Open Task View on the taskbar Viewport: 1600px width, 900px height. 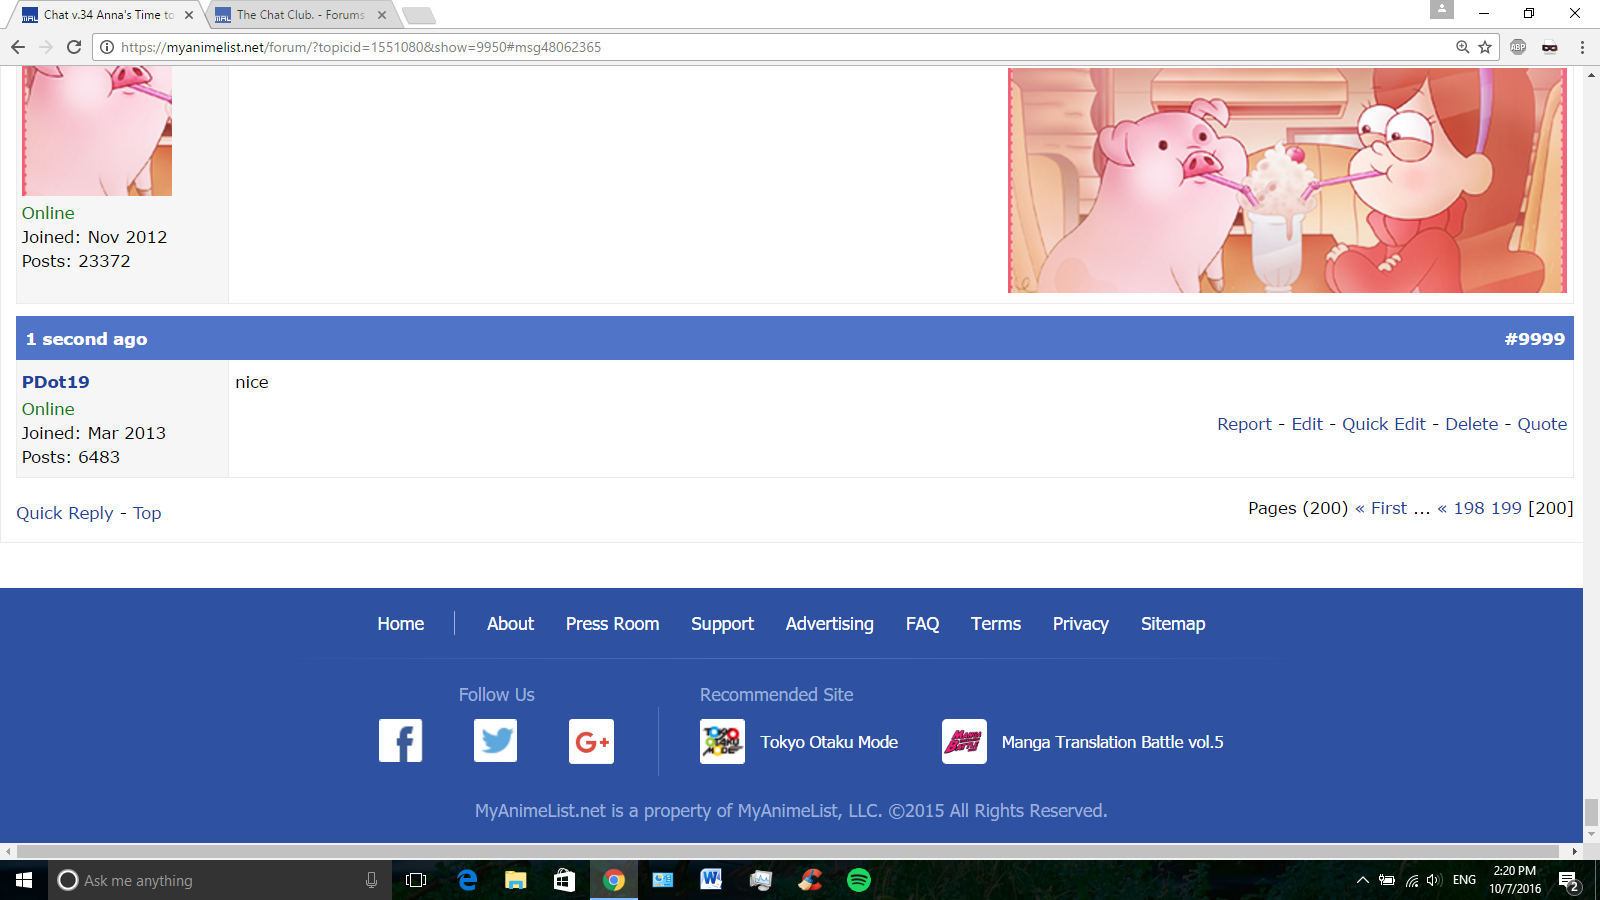coord(416,880)
